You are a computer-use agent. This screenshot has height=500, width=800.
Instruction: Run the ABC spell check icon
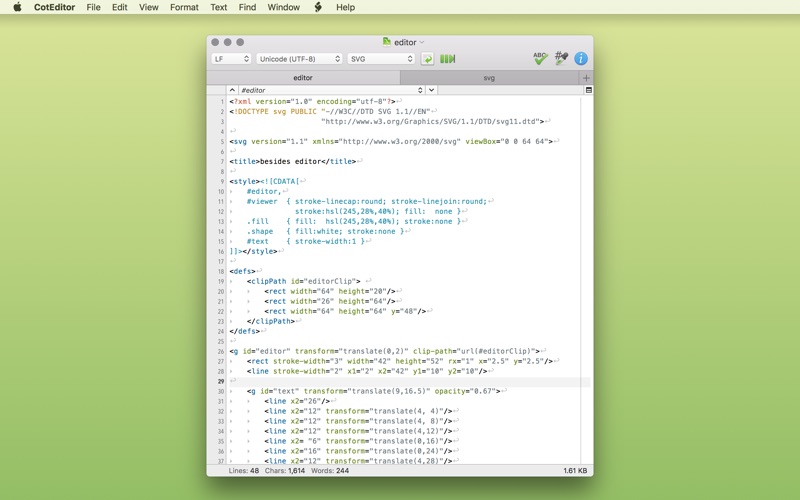[540, 58]
